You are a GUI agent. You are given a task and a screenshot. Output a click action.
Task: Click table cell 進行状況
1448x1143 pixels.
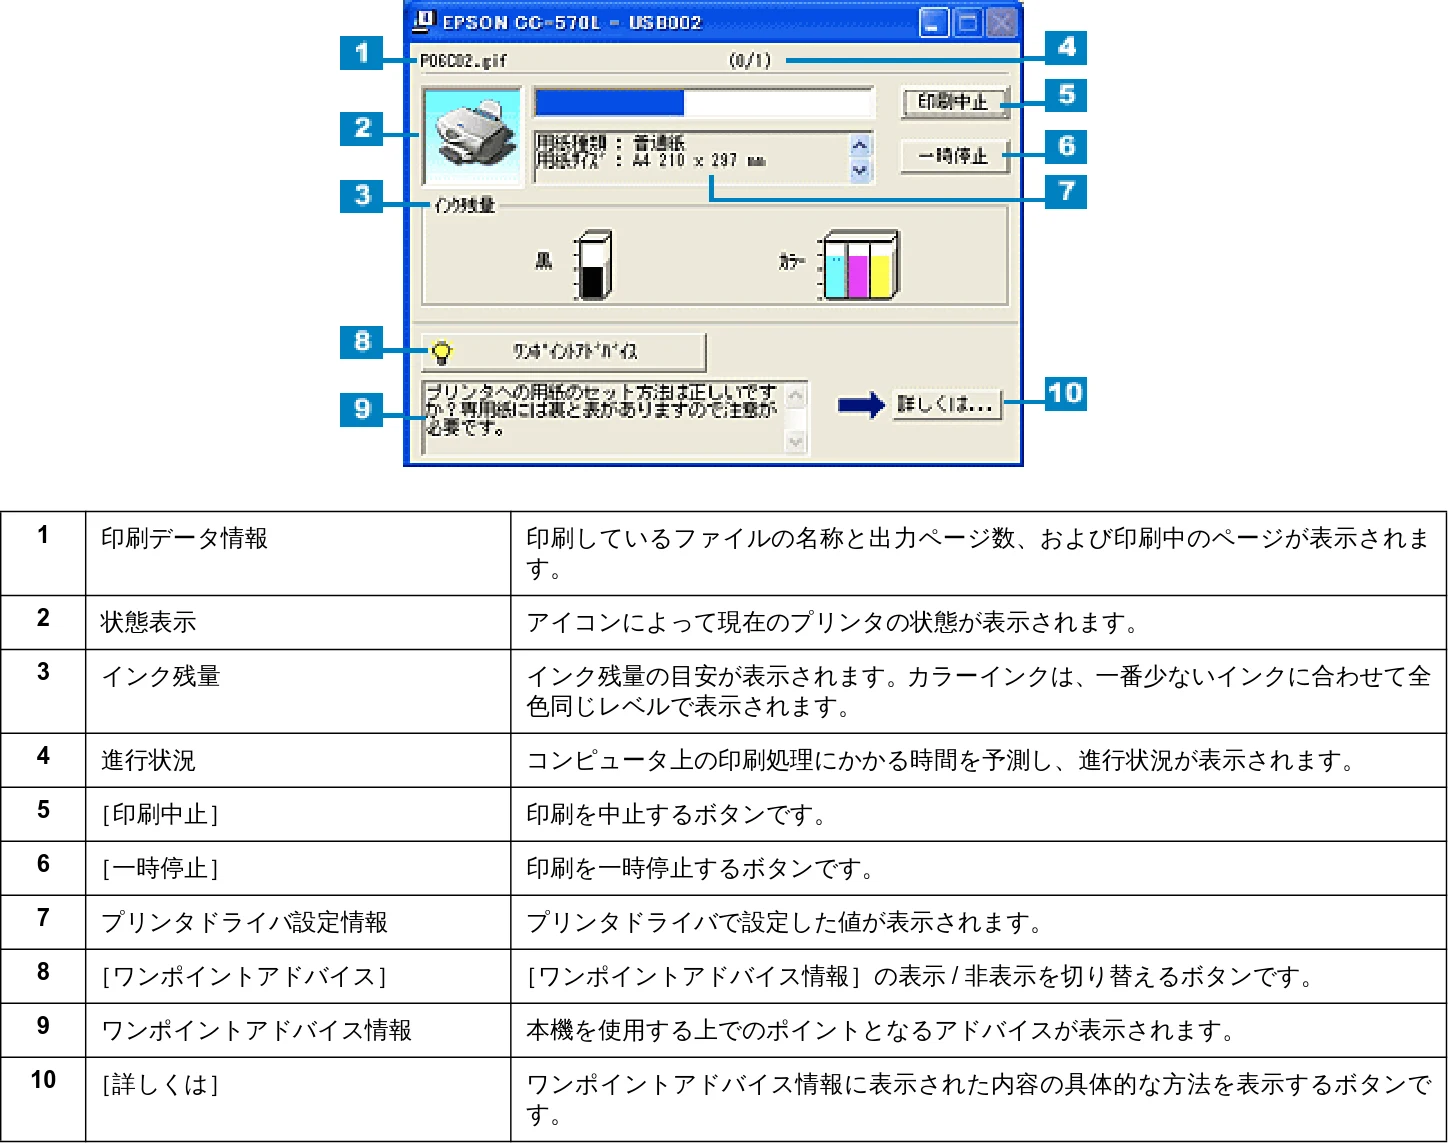click(x=298, y=761)
